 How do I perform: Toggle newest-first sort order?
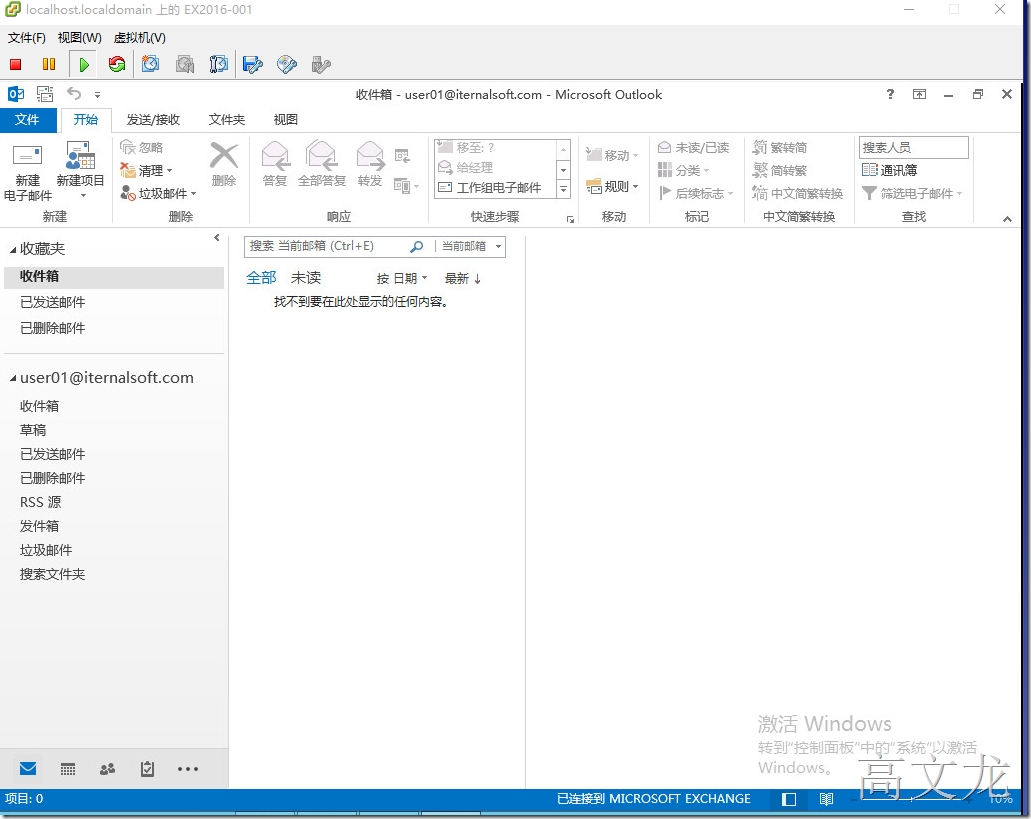463,279
